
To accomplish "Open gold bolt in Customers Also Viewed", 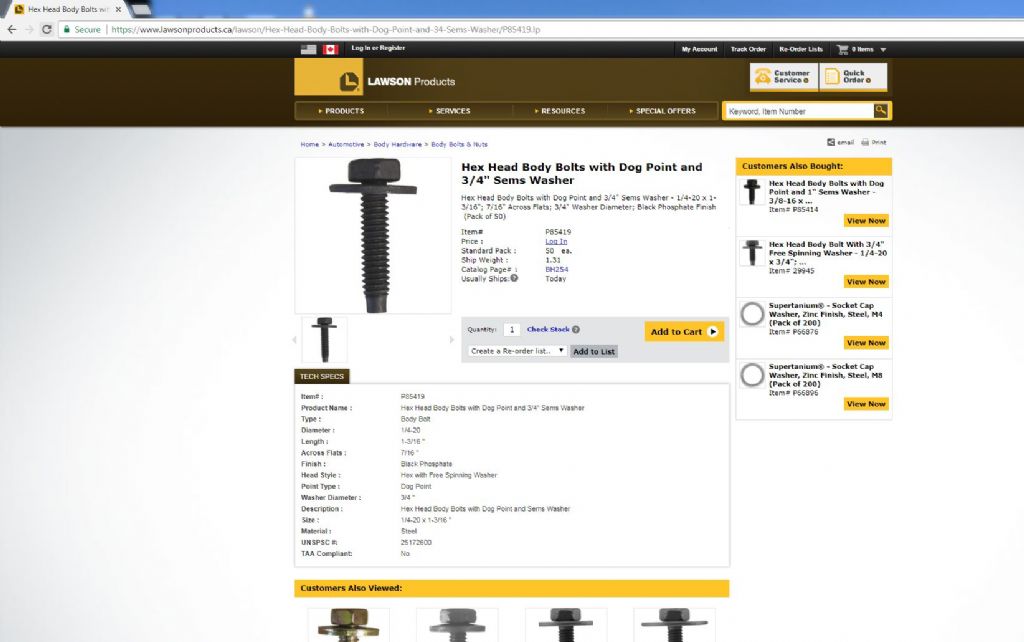I will click(x=349, y=625).
